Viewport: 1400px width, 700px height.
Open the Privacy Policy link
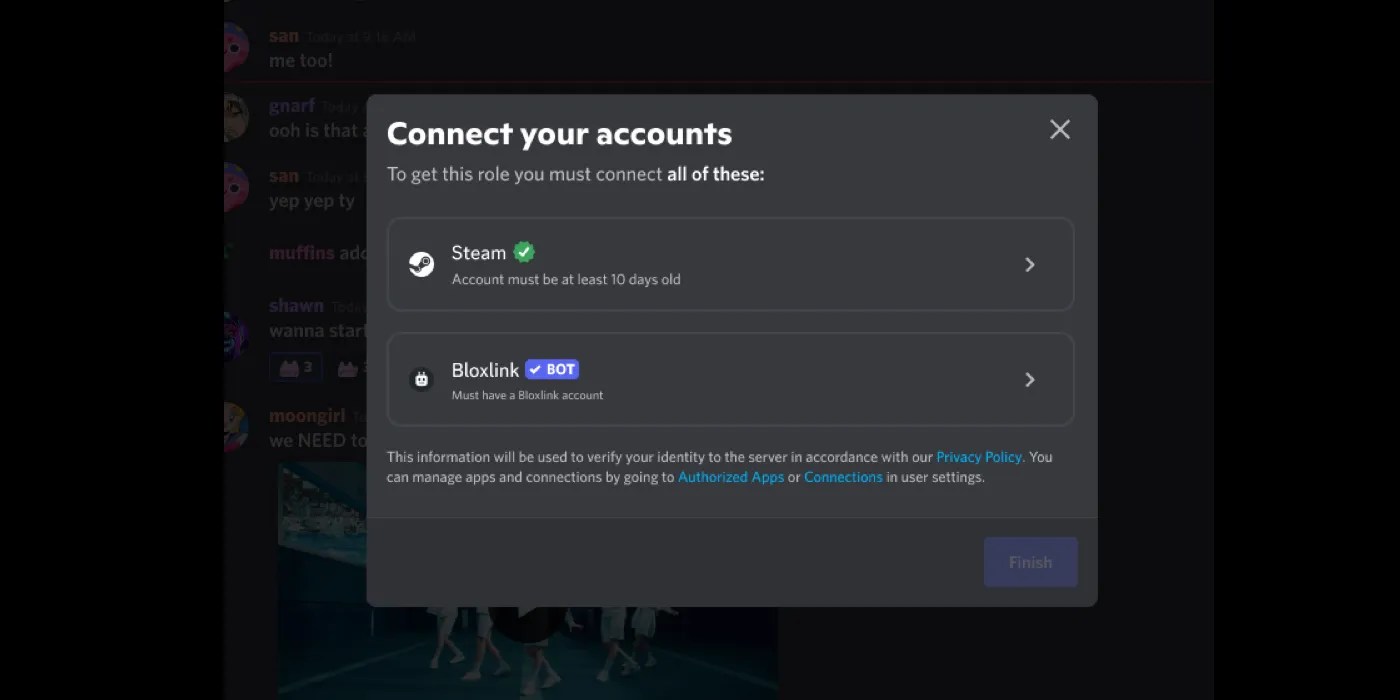pos(978,457)
